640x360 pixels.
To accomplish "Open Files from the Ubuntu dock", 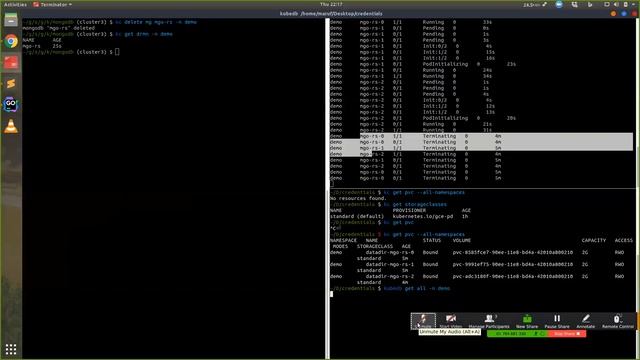I will pos(11,20).
